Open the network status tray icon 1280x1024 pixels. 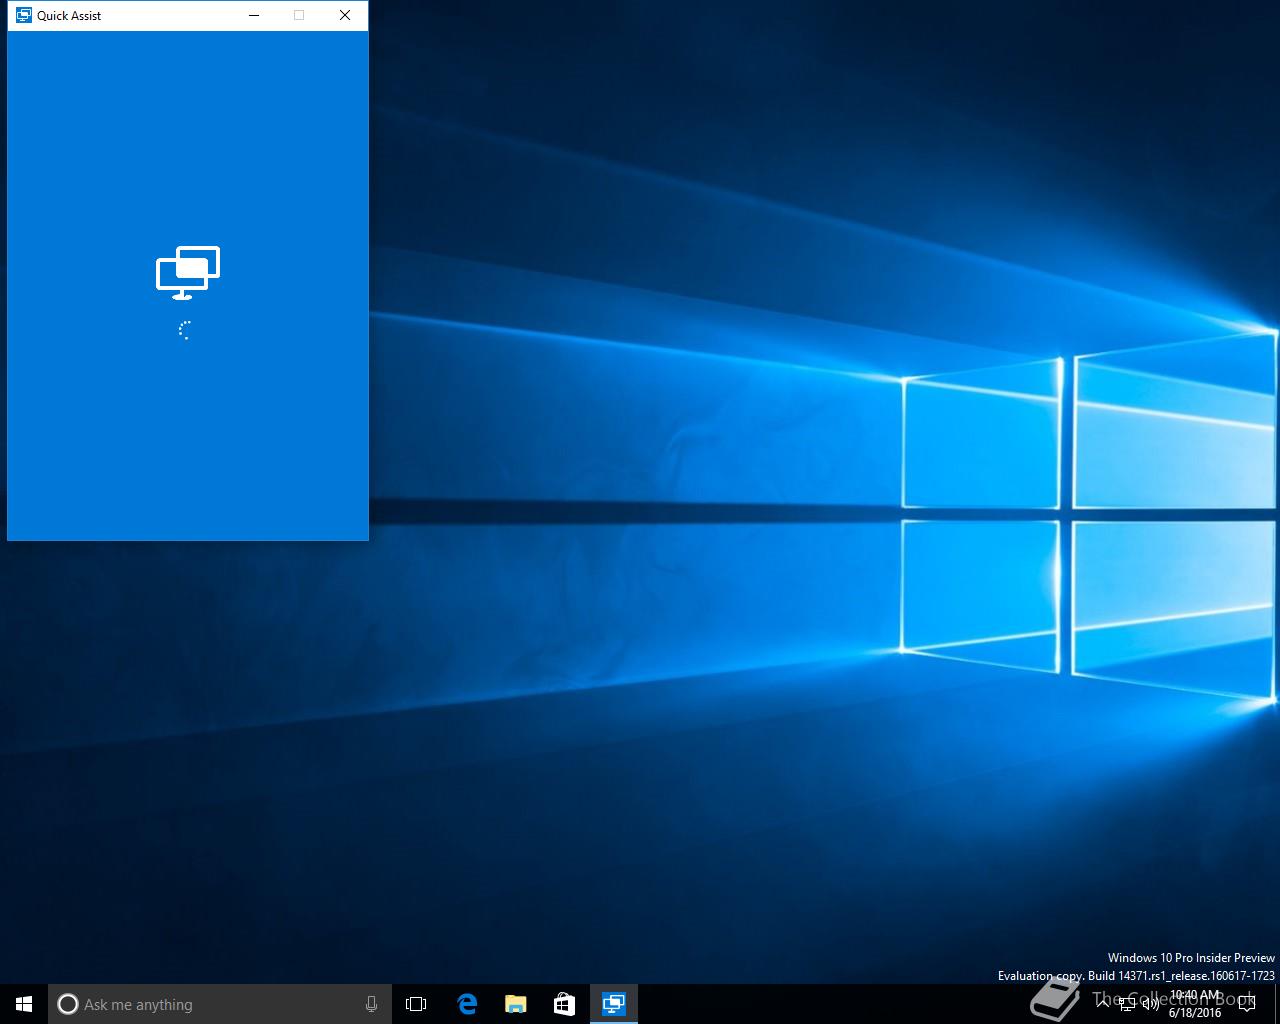coord(1127,1004)
